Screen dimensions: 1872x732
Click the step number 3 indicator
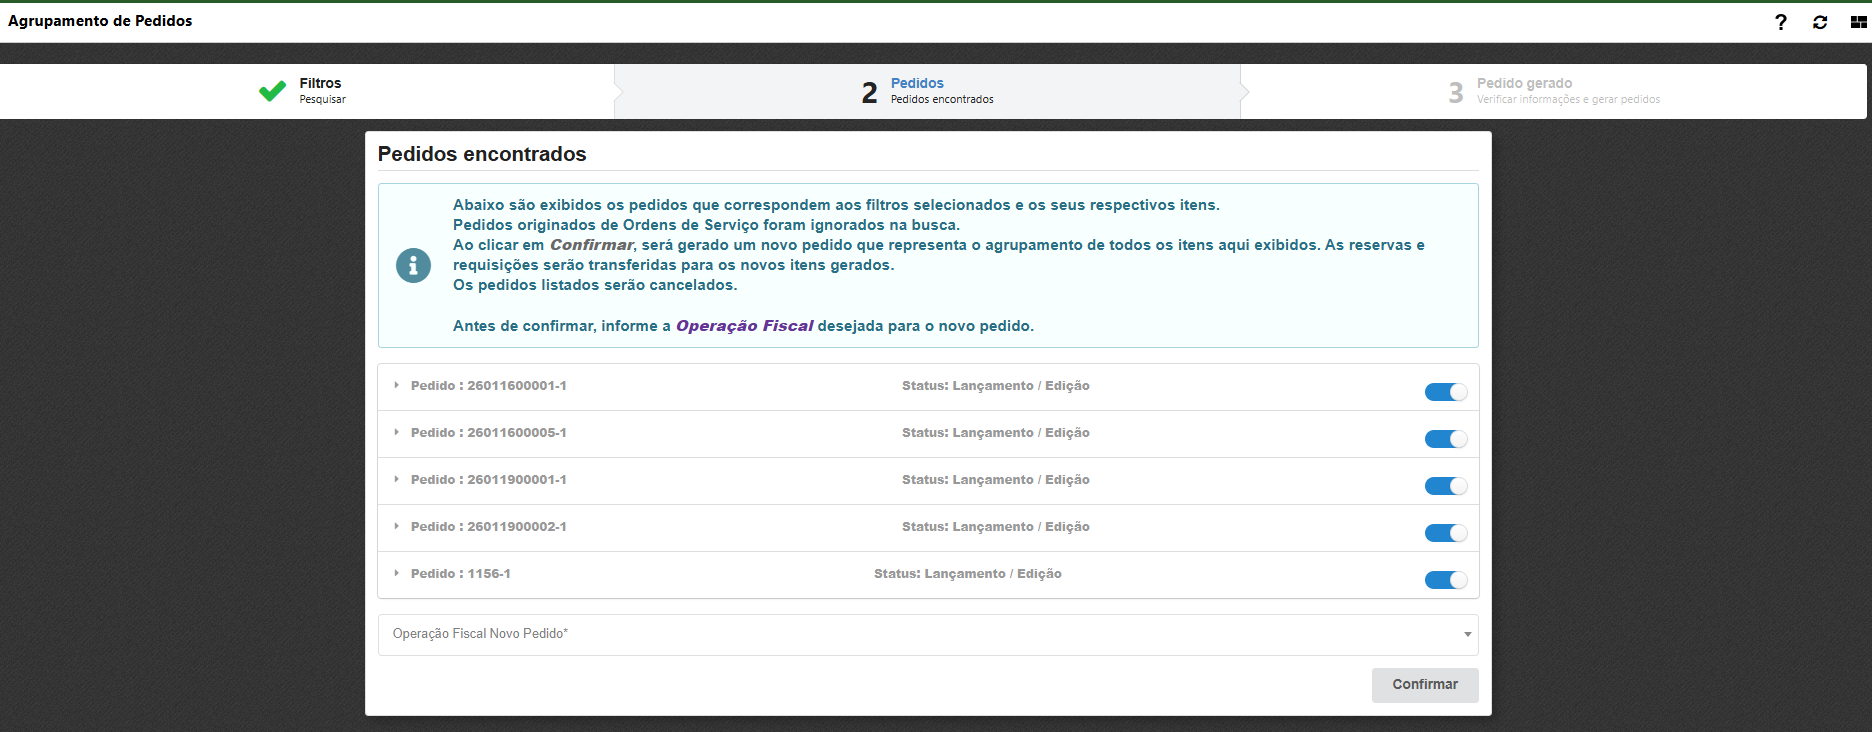coord(1455,93)
